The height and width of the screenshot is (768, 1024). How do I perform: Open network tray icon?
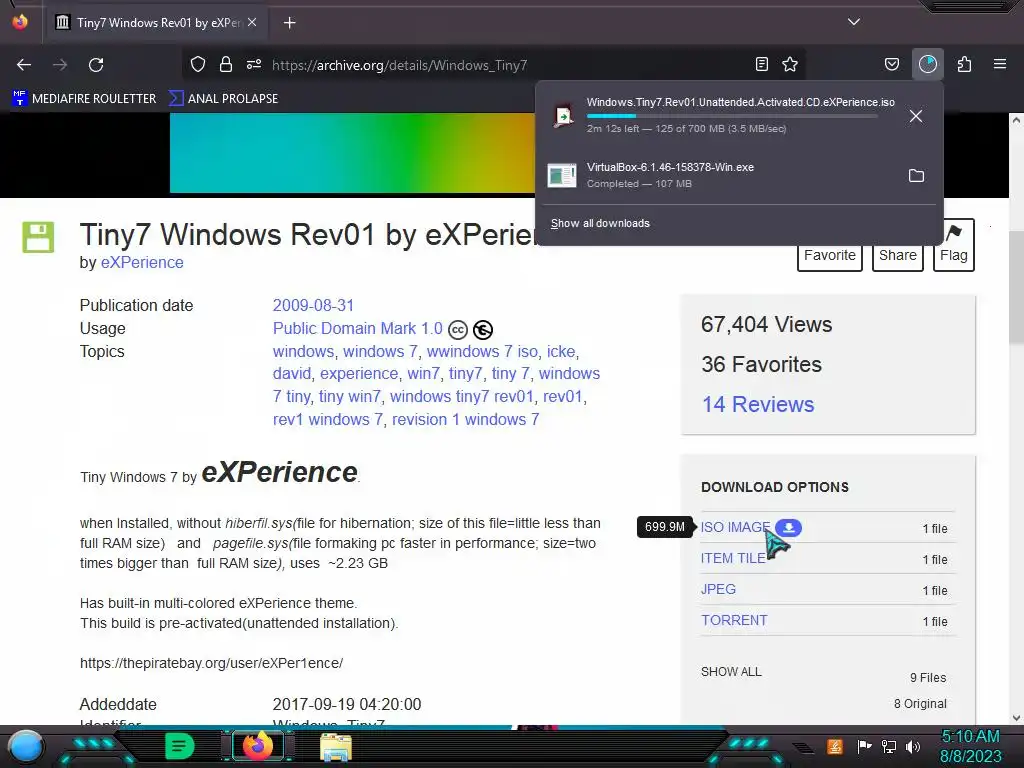click(889, 746)
